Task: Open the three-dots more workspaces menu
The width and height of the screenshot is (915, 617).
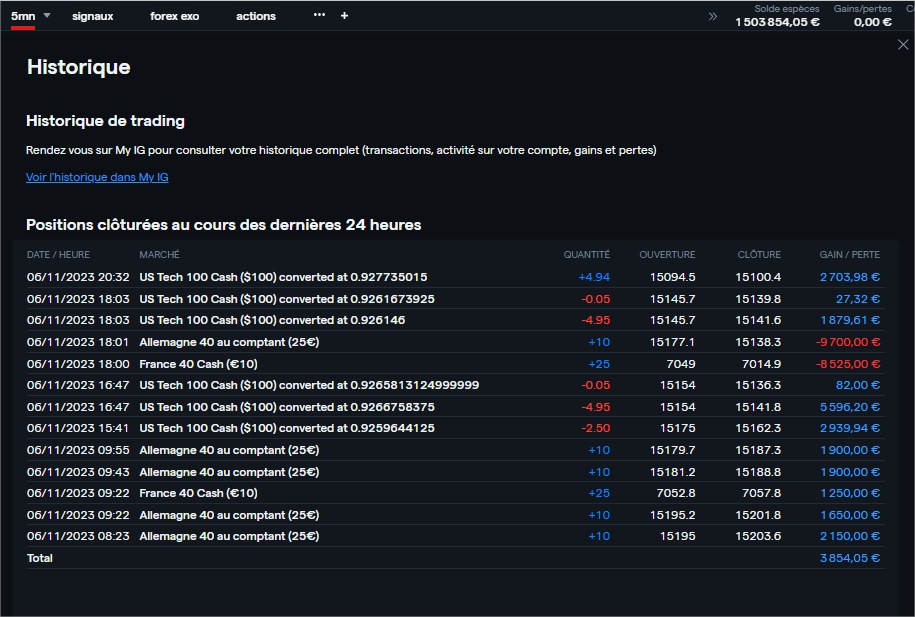Action: tap(319, 16)
